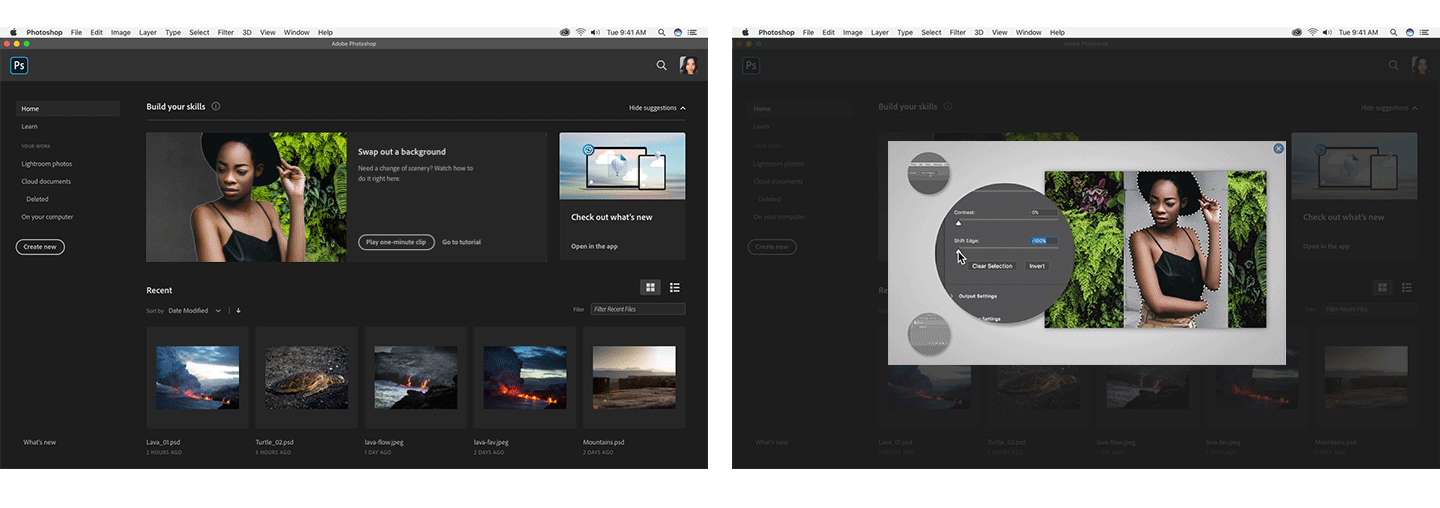Click the undimmed Filter Recent Files field
Viewport: 1440px width, 508px height.
click(638, 309)
